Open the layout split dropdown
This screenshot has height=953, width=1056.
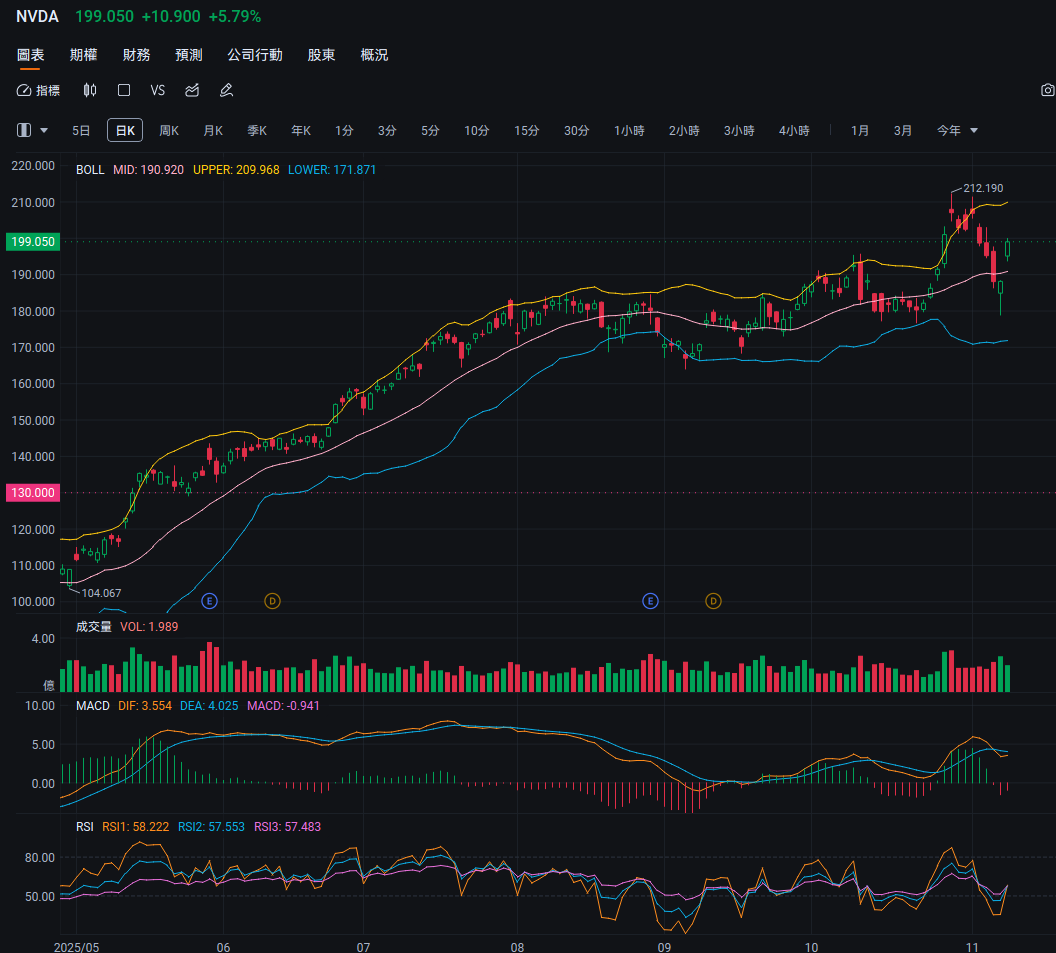[x=32, y=130]
